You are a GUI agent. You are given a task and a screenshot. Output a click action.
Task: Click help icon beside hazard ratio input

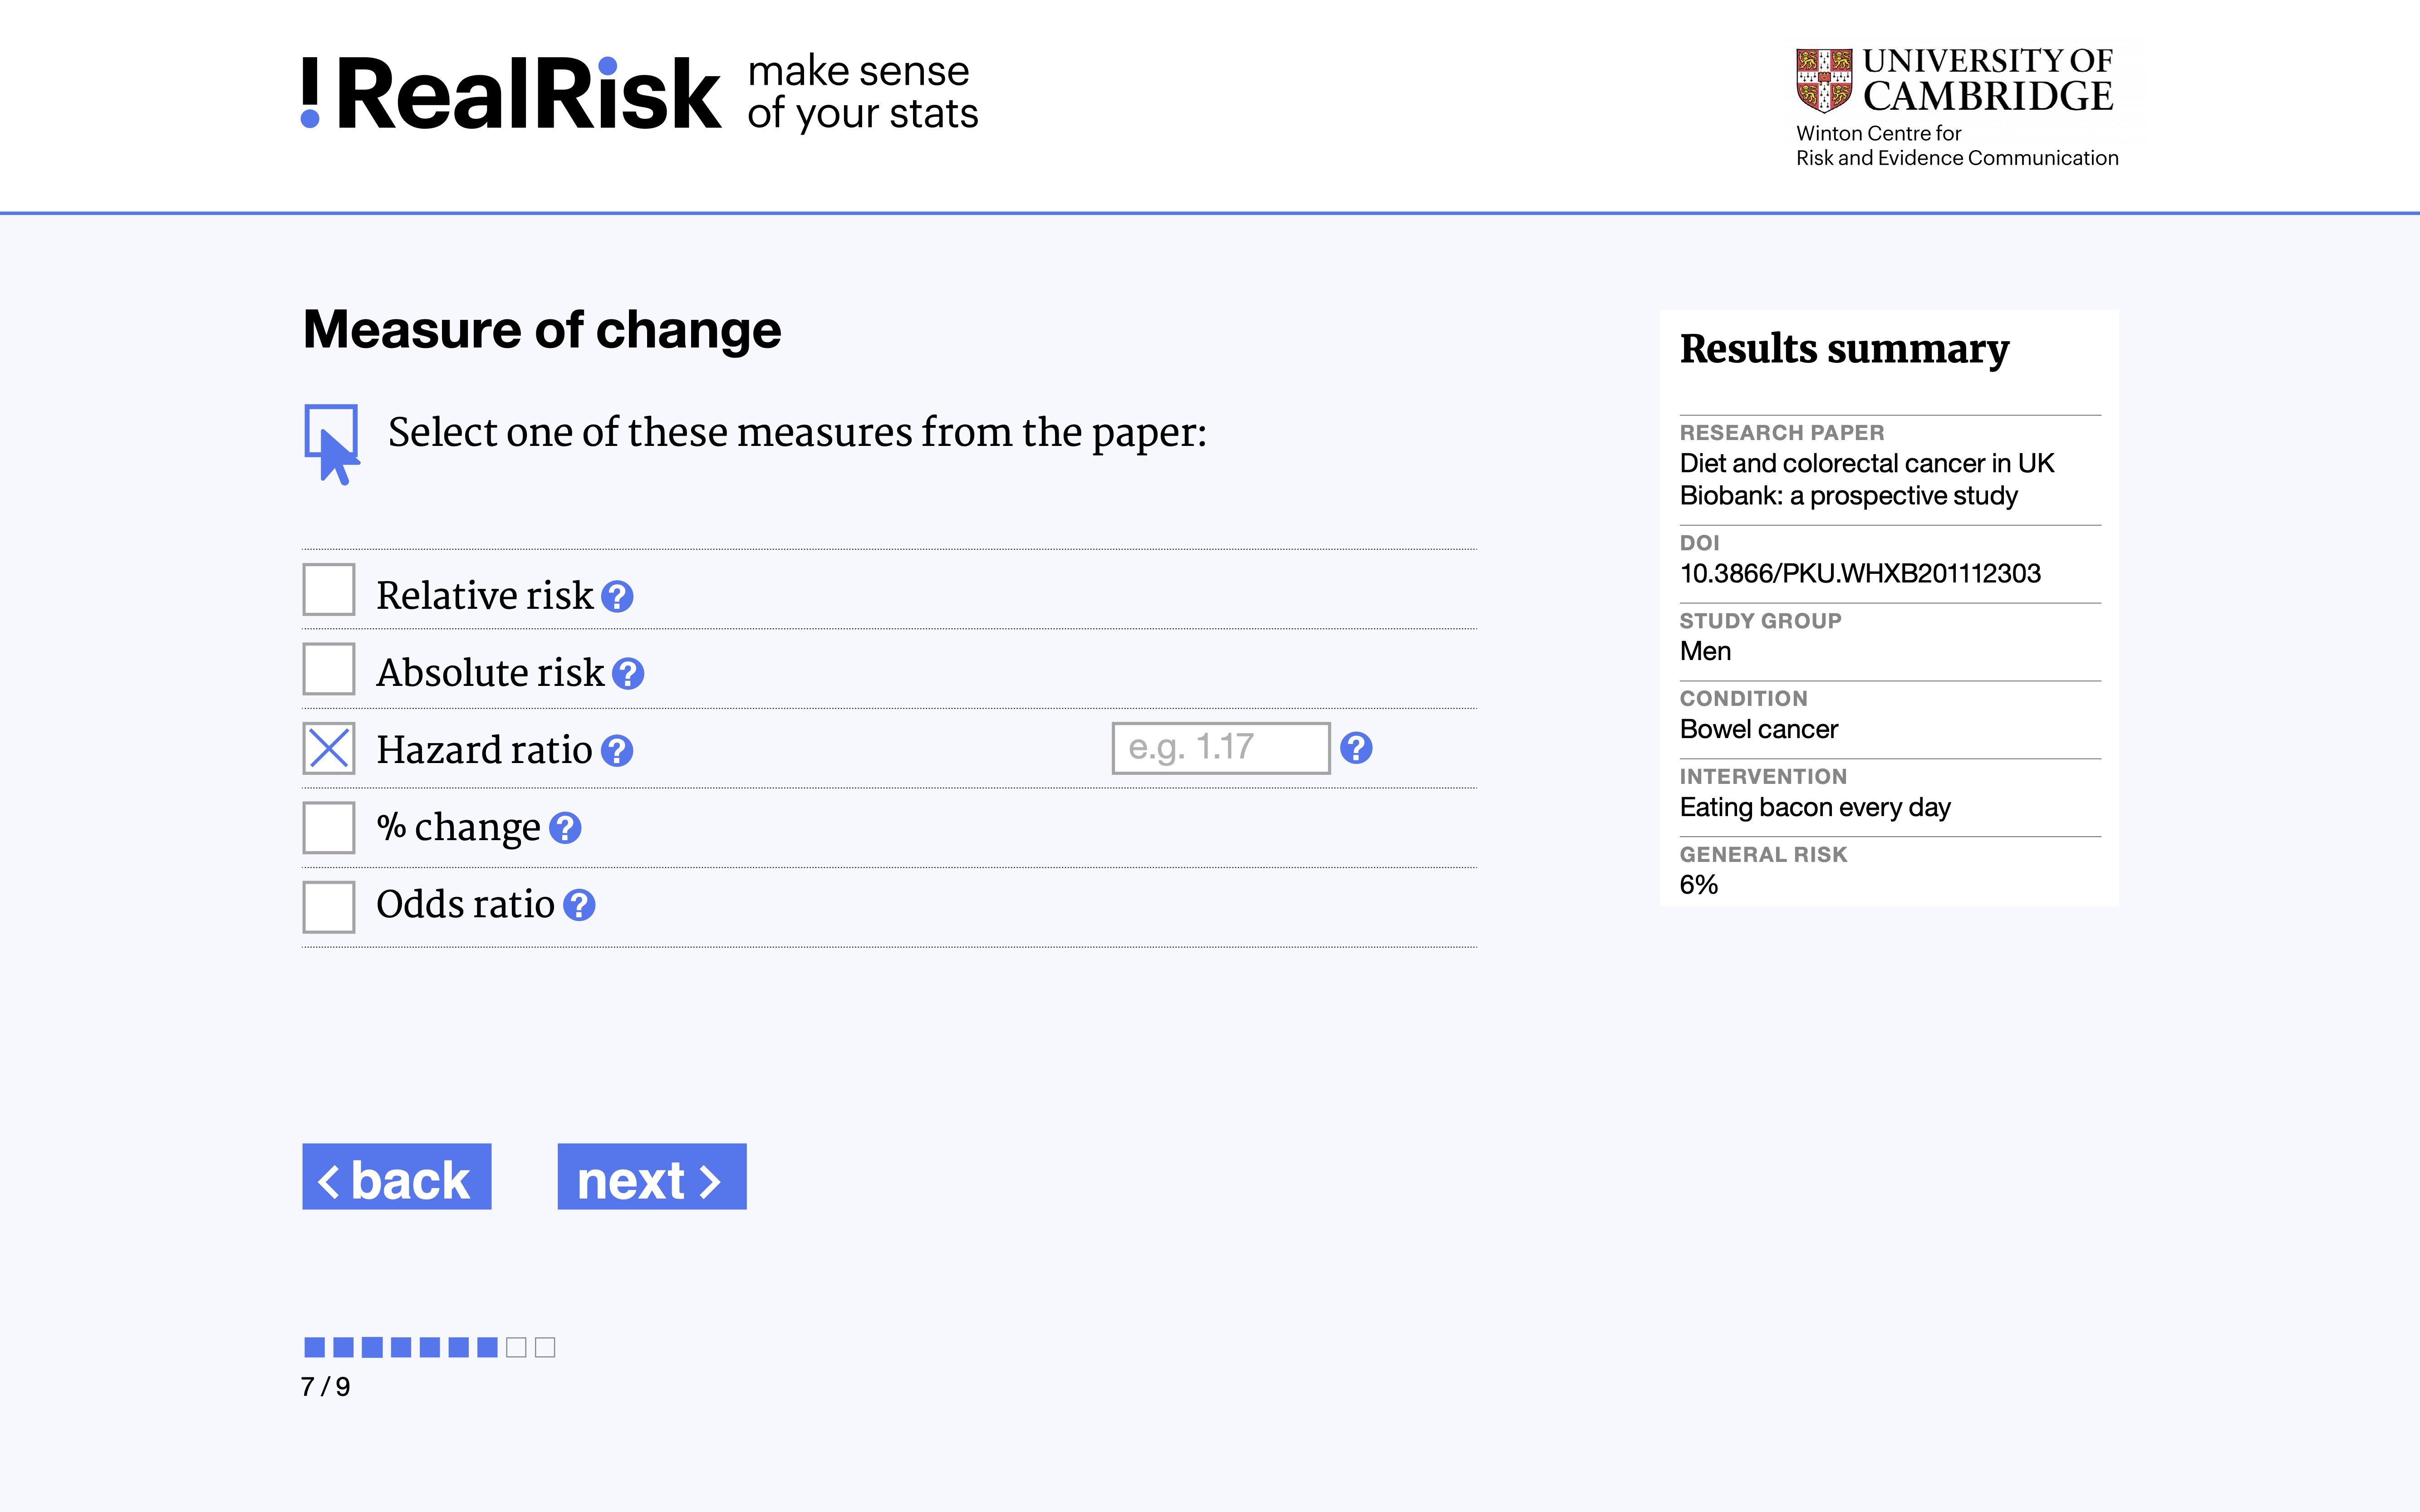(1356, 748)
